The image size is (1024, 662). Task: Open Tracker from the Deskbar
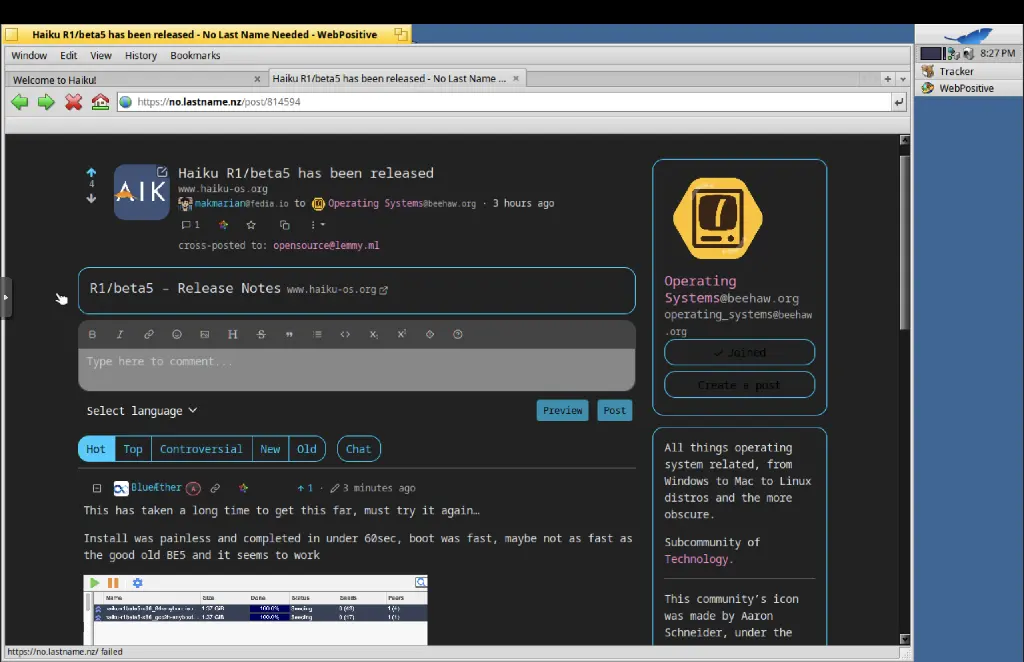969,71
